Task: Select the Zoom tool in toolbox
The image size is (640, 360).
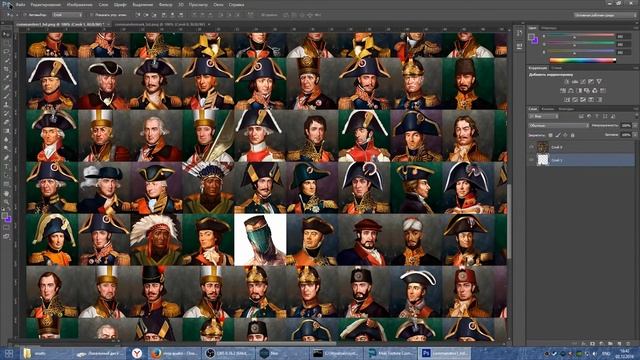Action: [6, 202]
